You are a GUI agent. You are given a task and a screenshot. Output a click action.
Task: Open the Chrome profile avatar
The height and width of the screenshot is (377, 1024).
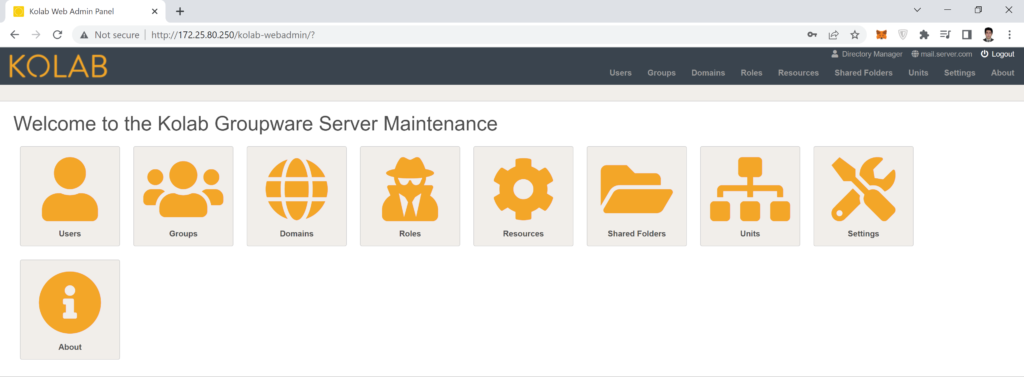988,35
